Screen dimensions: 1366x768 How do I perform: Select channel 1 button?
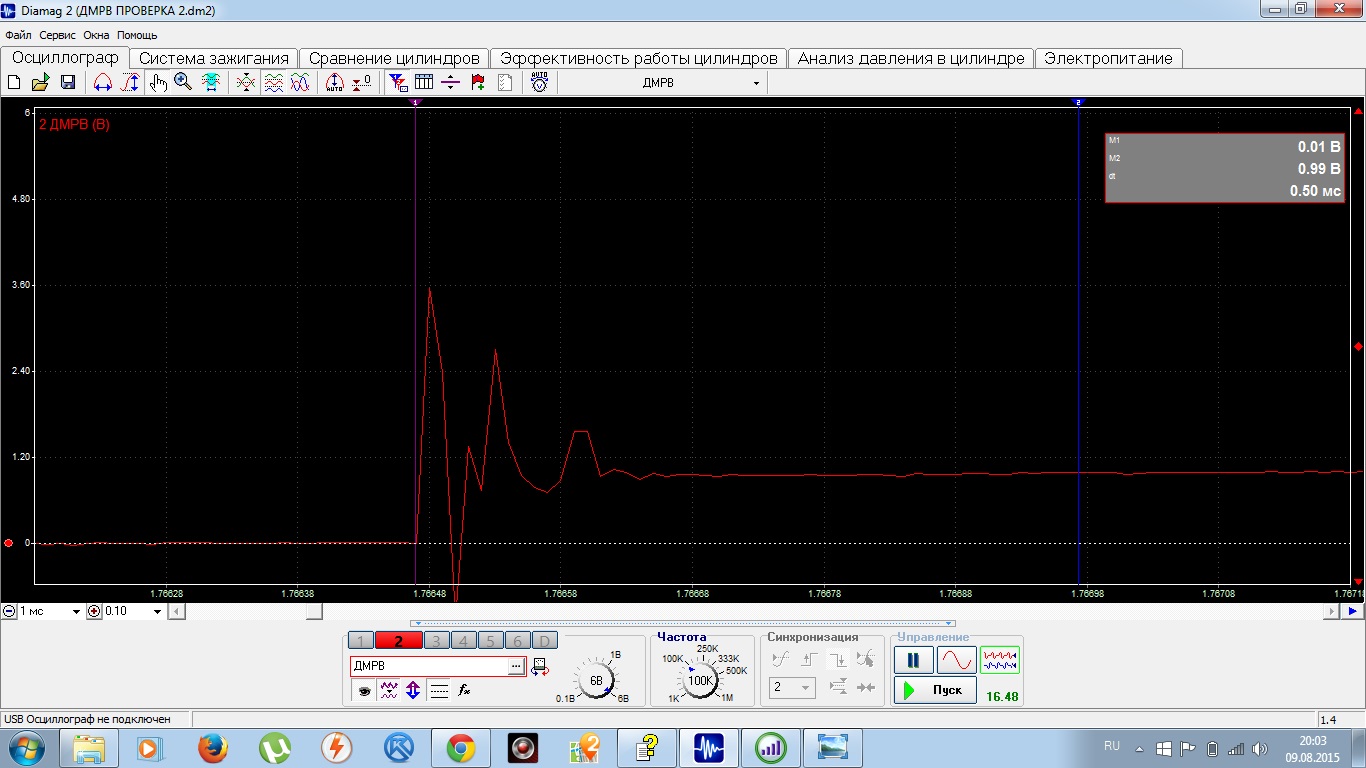(360, 642)
